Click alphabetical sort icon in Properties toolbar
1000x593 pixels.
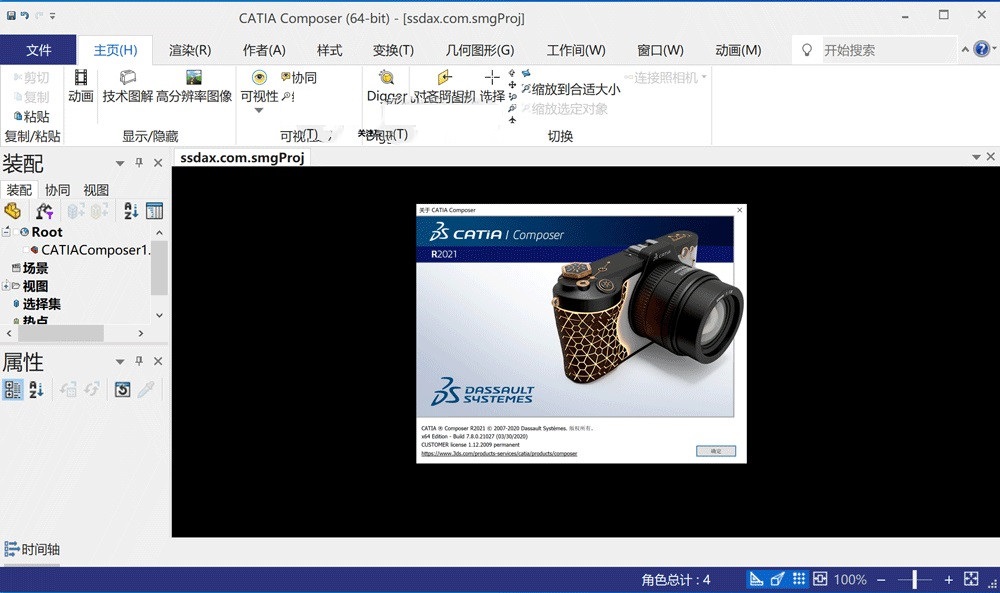click(36, 389)
